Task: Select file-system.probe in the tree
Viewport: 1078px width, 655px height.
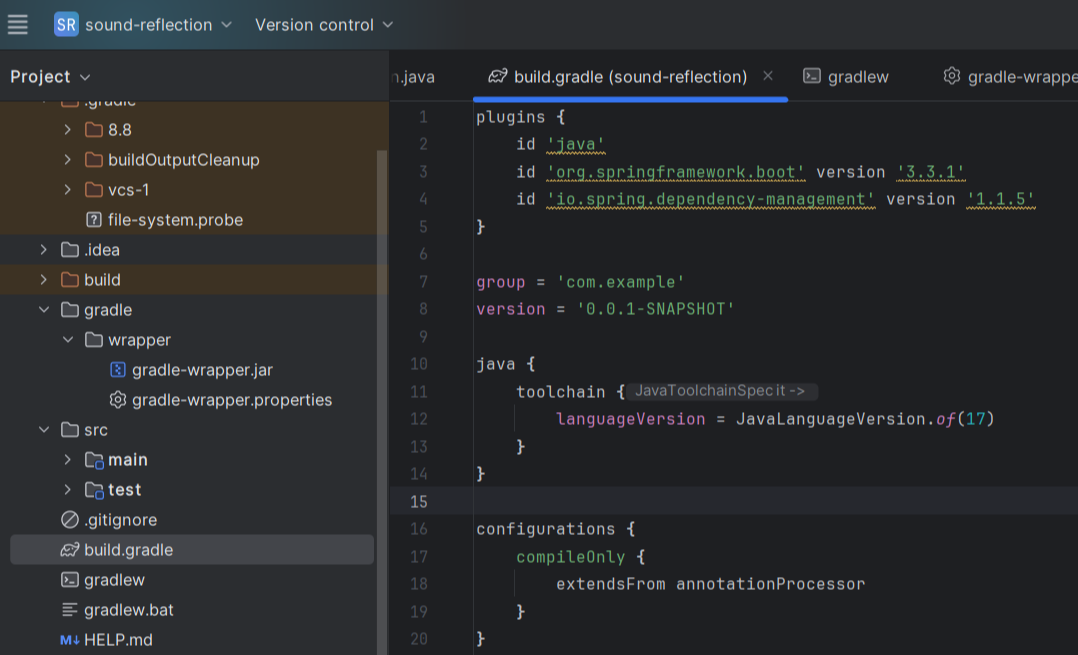Action: click(x=175, y=220)
